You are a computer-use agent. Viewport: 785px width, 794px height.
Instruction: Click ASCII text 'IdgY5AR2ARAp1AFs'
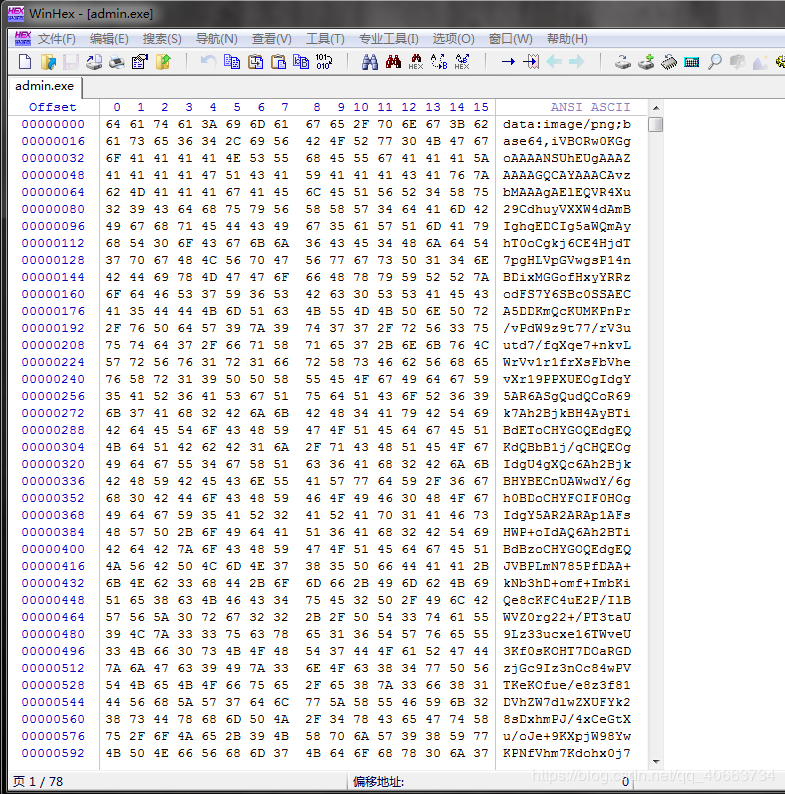tap(567, 515)
